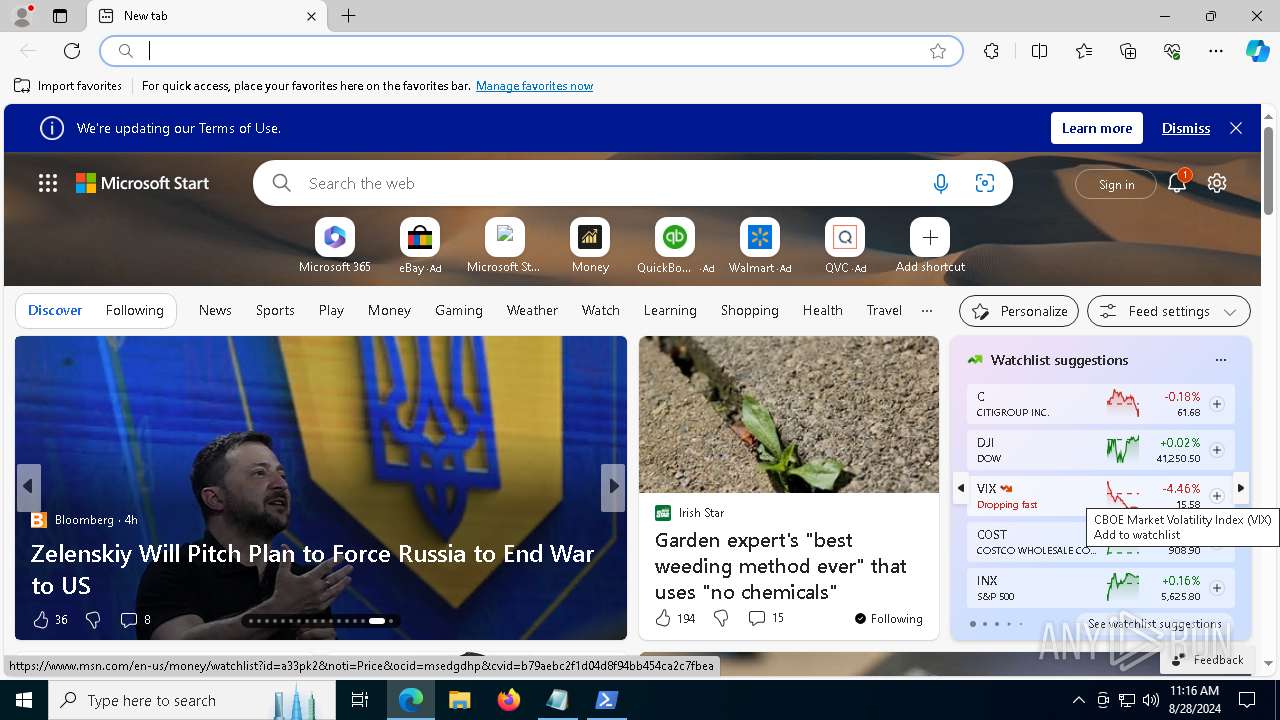Image resolution: width=1280 pixels, height=720 pixels.
Task: Open notifications bell icon
Action: [x=1178, y=182]
